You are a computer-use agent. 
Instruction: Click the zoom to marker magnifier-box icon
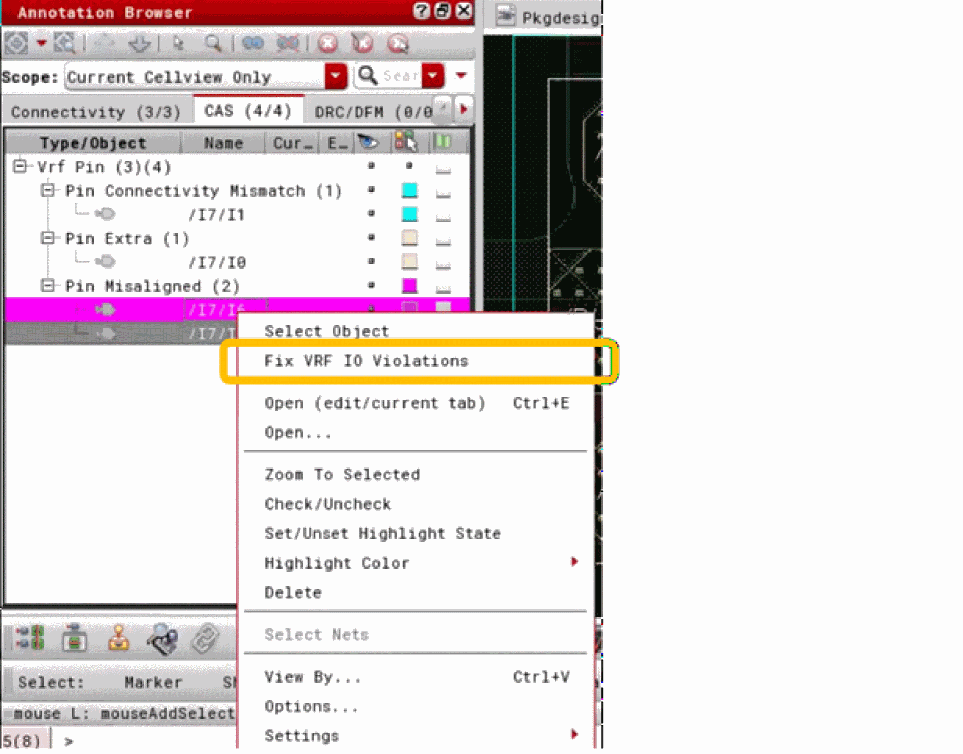(64, 43)
